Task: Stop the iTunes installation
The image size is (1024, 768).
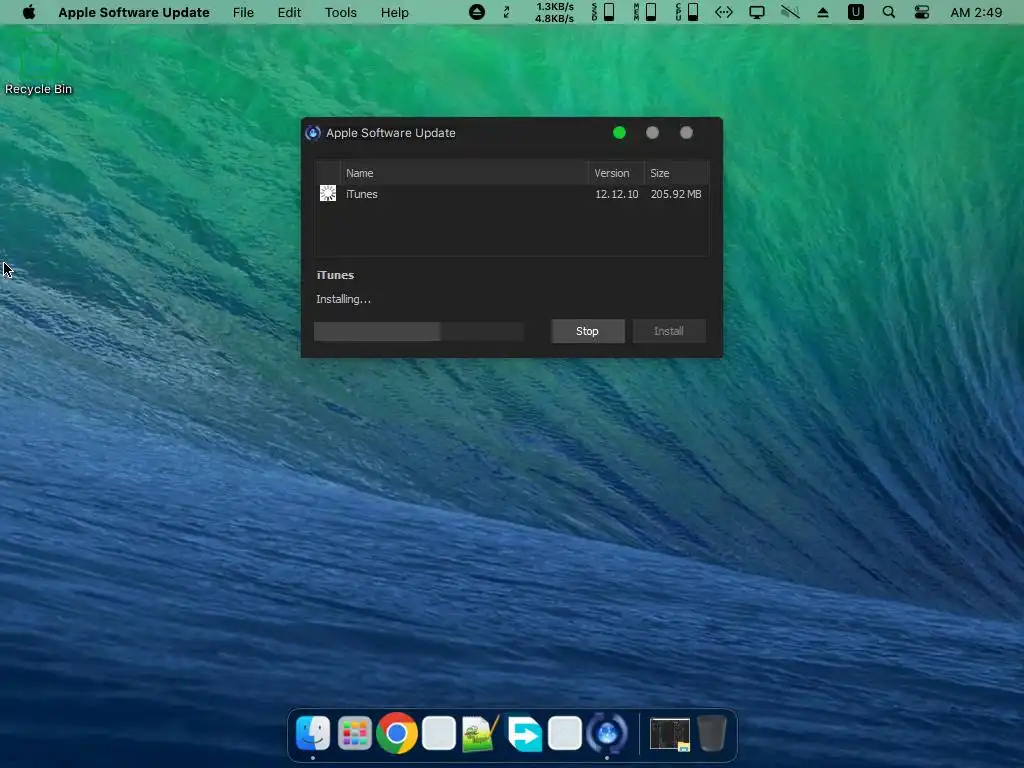Action: coord(588,331)
